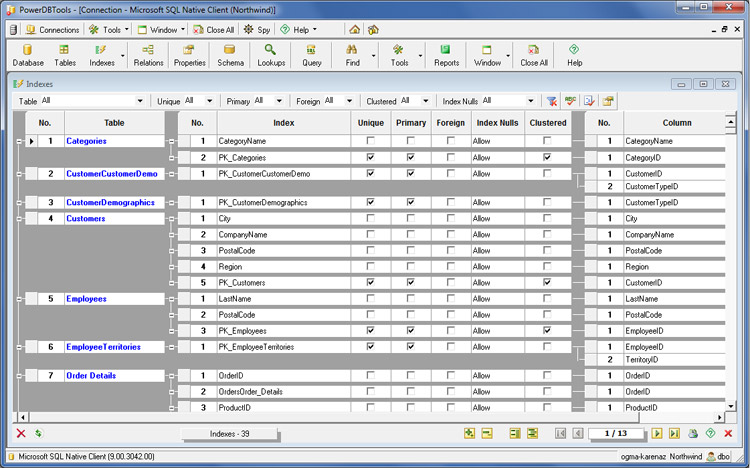Open the Lookups tool
The width and height of the screenshot is (750, 468).
271,54
